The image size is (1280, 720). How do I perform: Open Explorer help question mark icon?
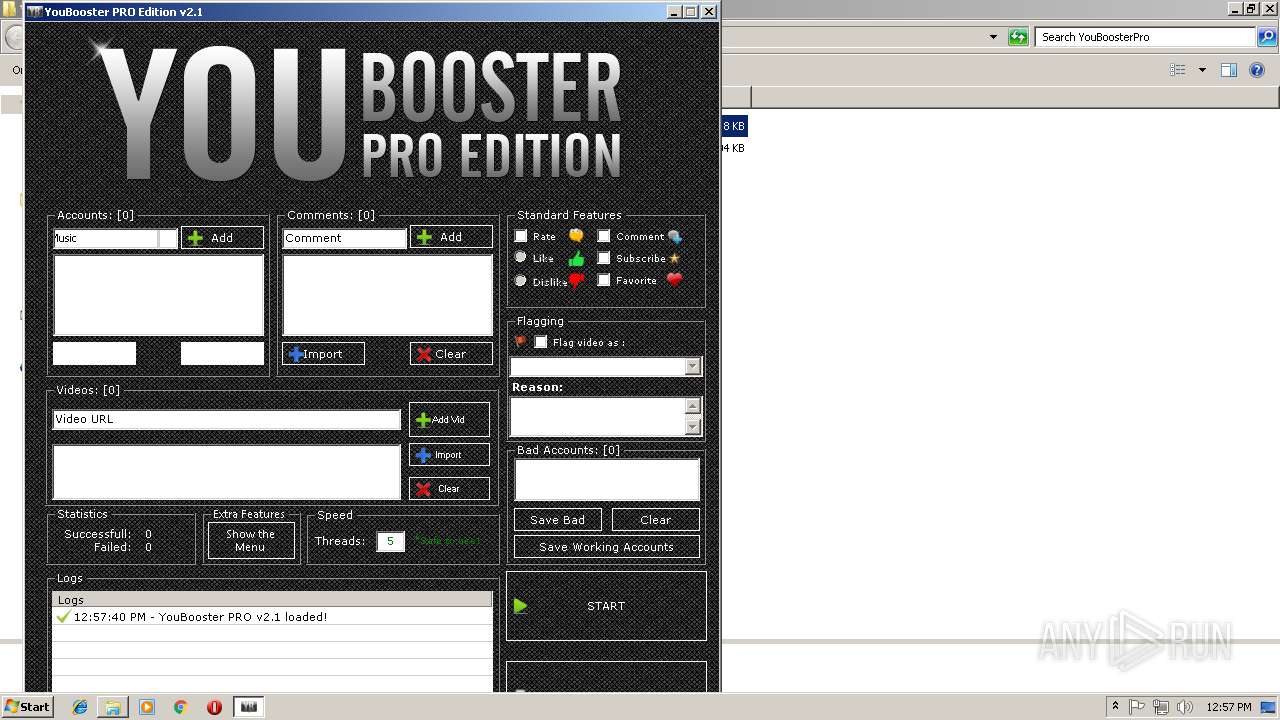[x=1258, y=70]
